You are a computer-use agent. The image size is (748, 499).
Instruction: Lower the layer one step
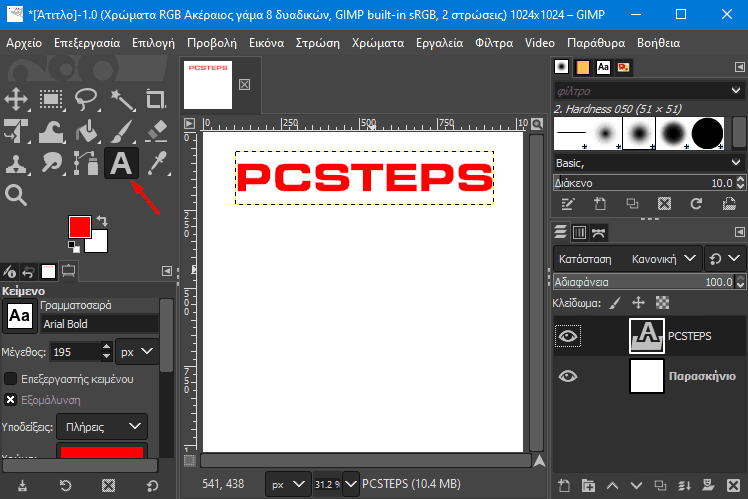click(636, 486)
